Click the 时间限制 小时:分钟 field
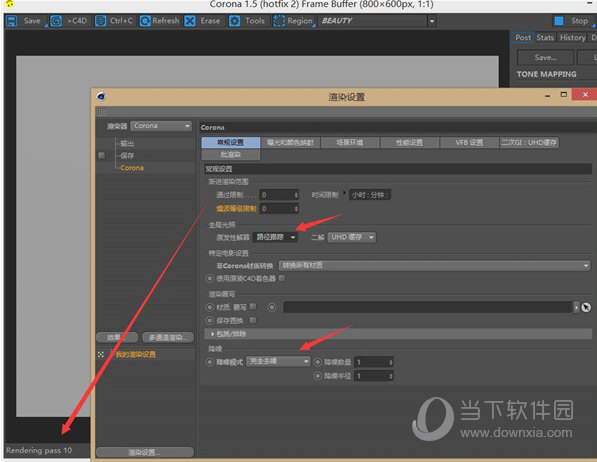597x462 pixels. [370, 195]
